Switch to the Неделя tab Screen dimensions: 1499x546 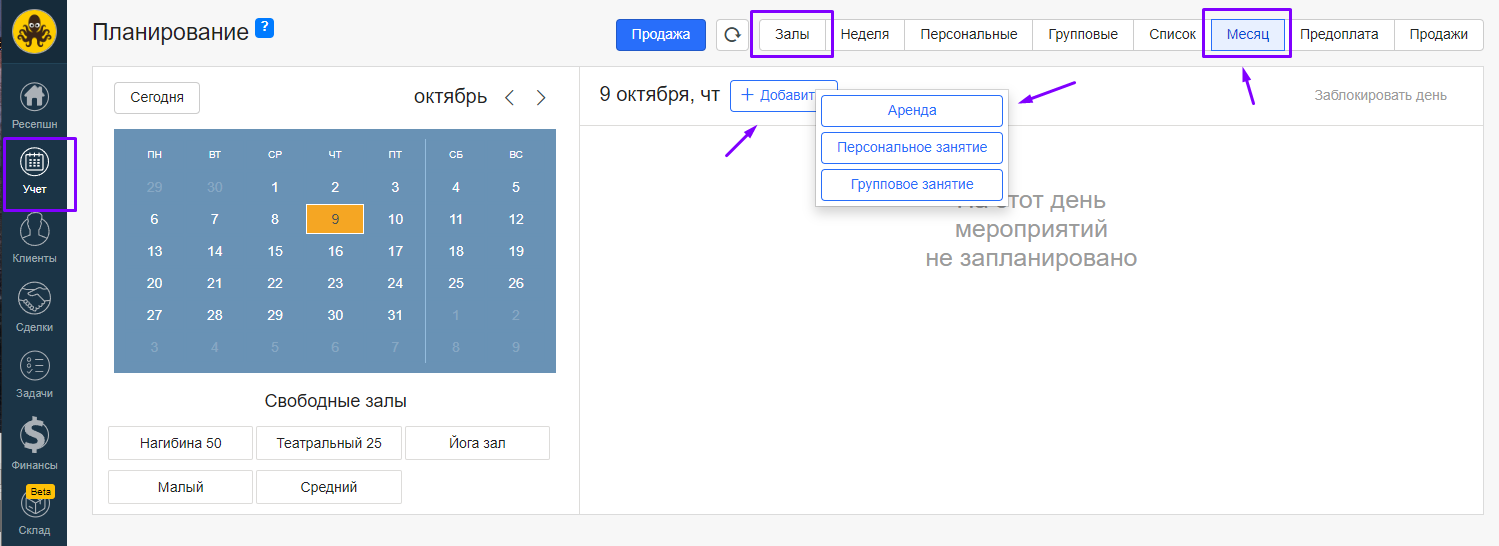[x=865, y=34]
